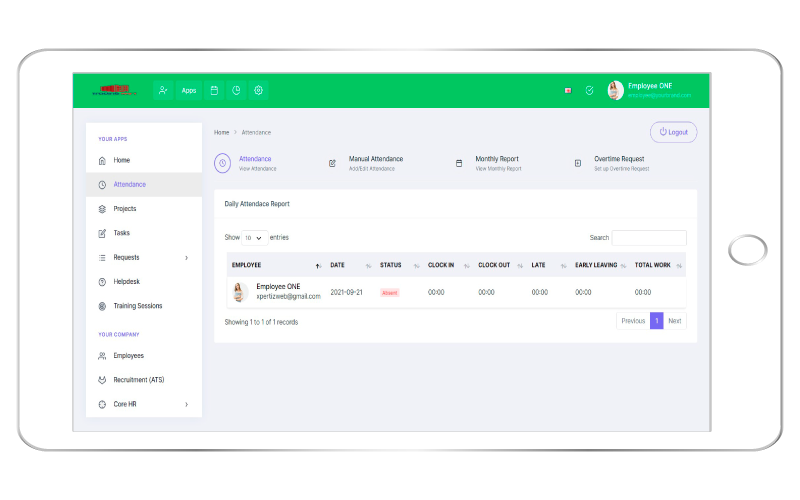Select Projects in the sidebar
Image resolution: width=800 pixels, height=500 pixels.
[x=124, y=209]
